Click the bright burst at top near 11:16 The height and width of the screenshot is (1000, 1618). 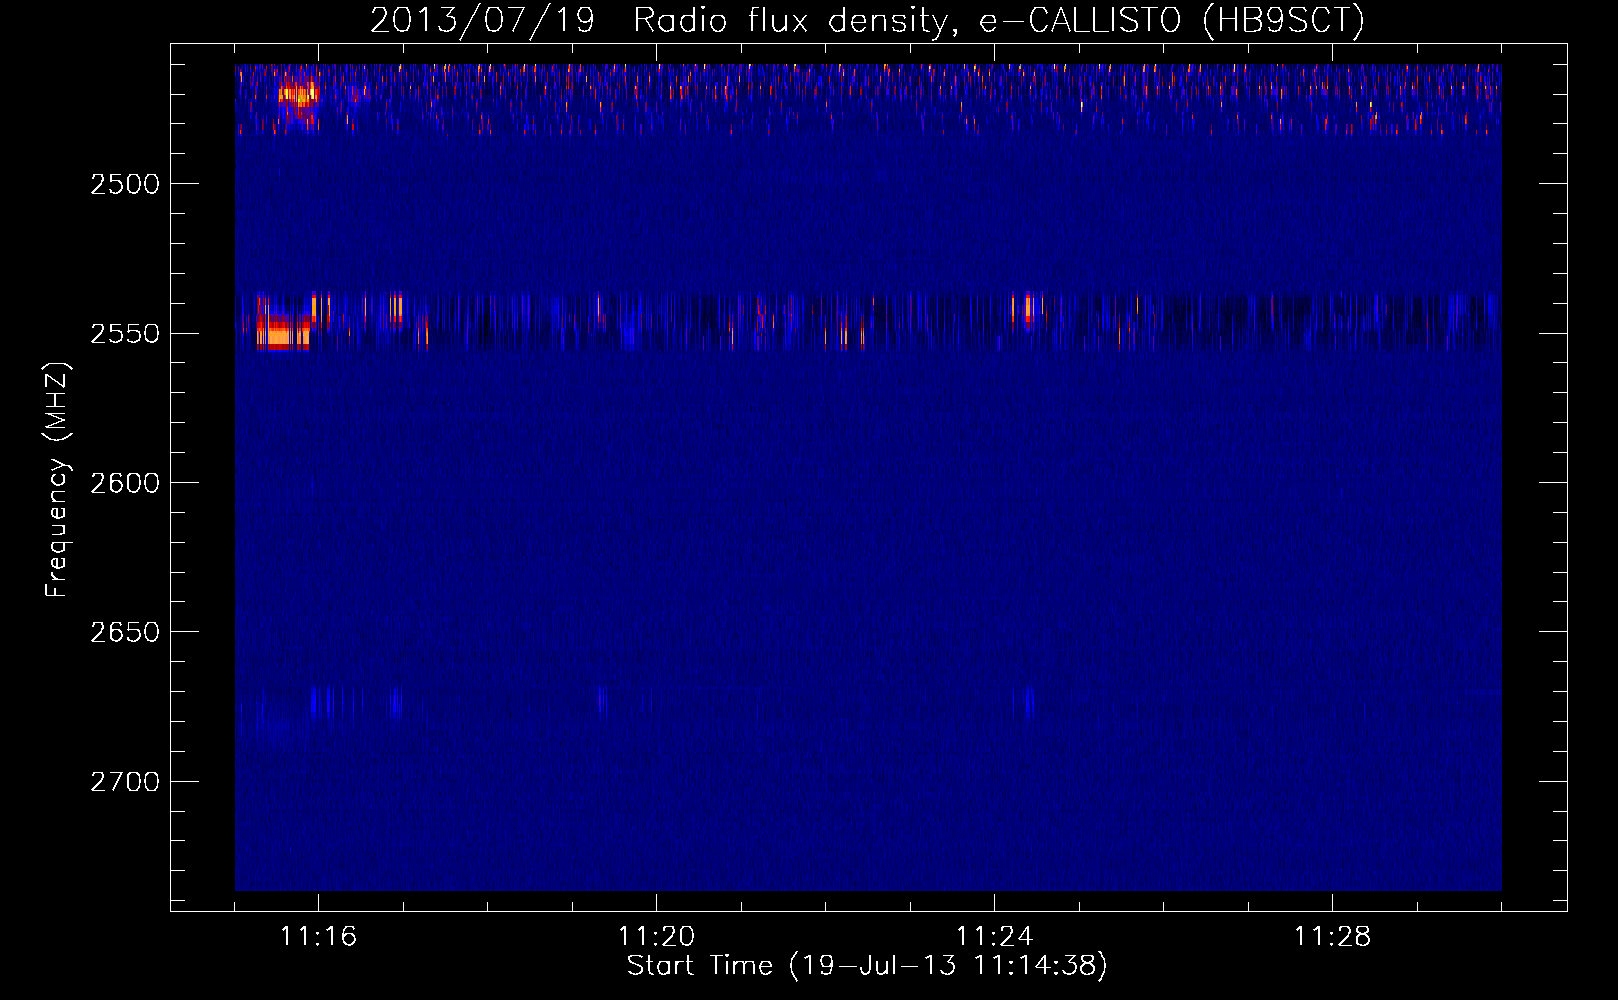(298, 97)
